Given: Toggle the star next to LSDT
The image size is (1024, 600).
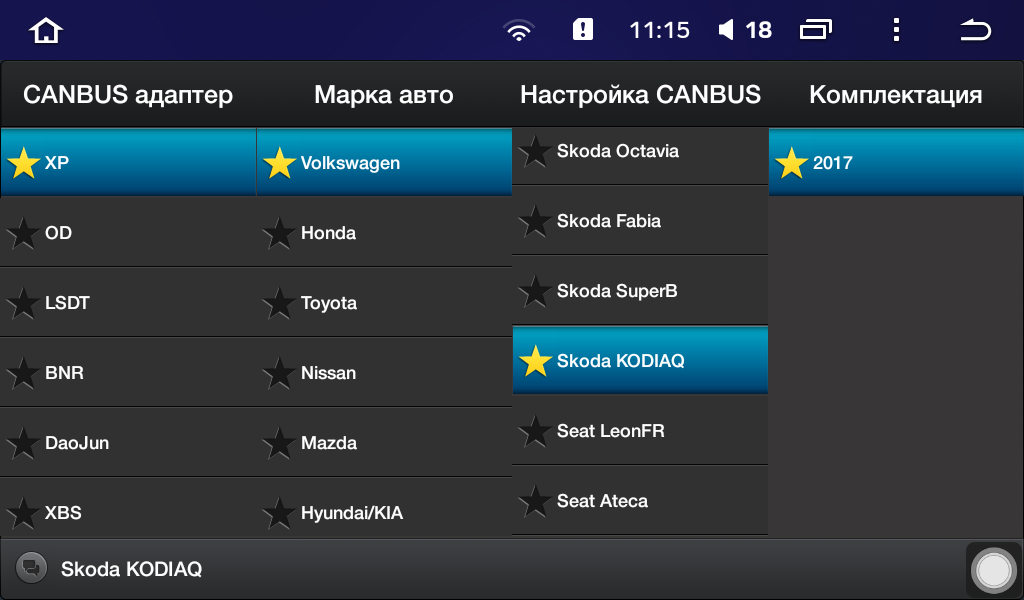Looking at the screenshot, I should [x=23, y=303].
